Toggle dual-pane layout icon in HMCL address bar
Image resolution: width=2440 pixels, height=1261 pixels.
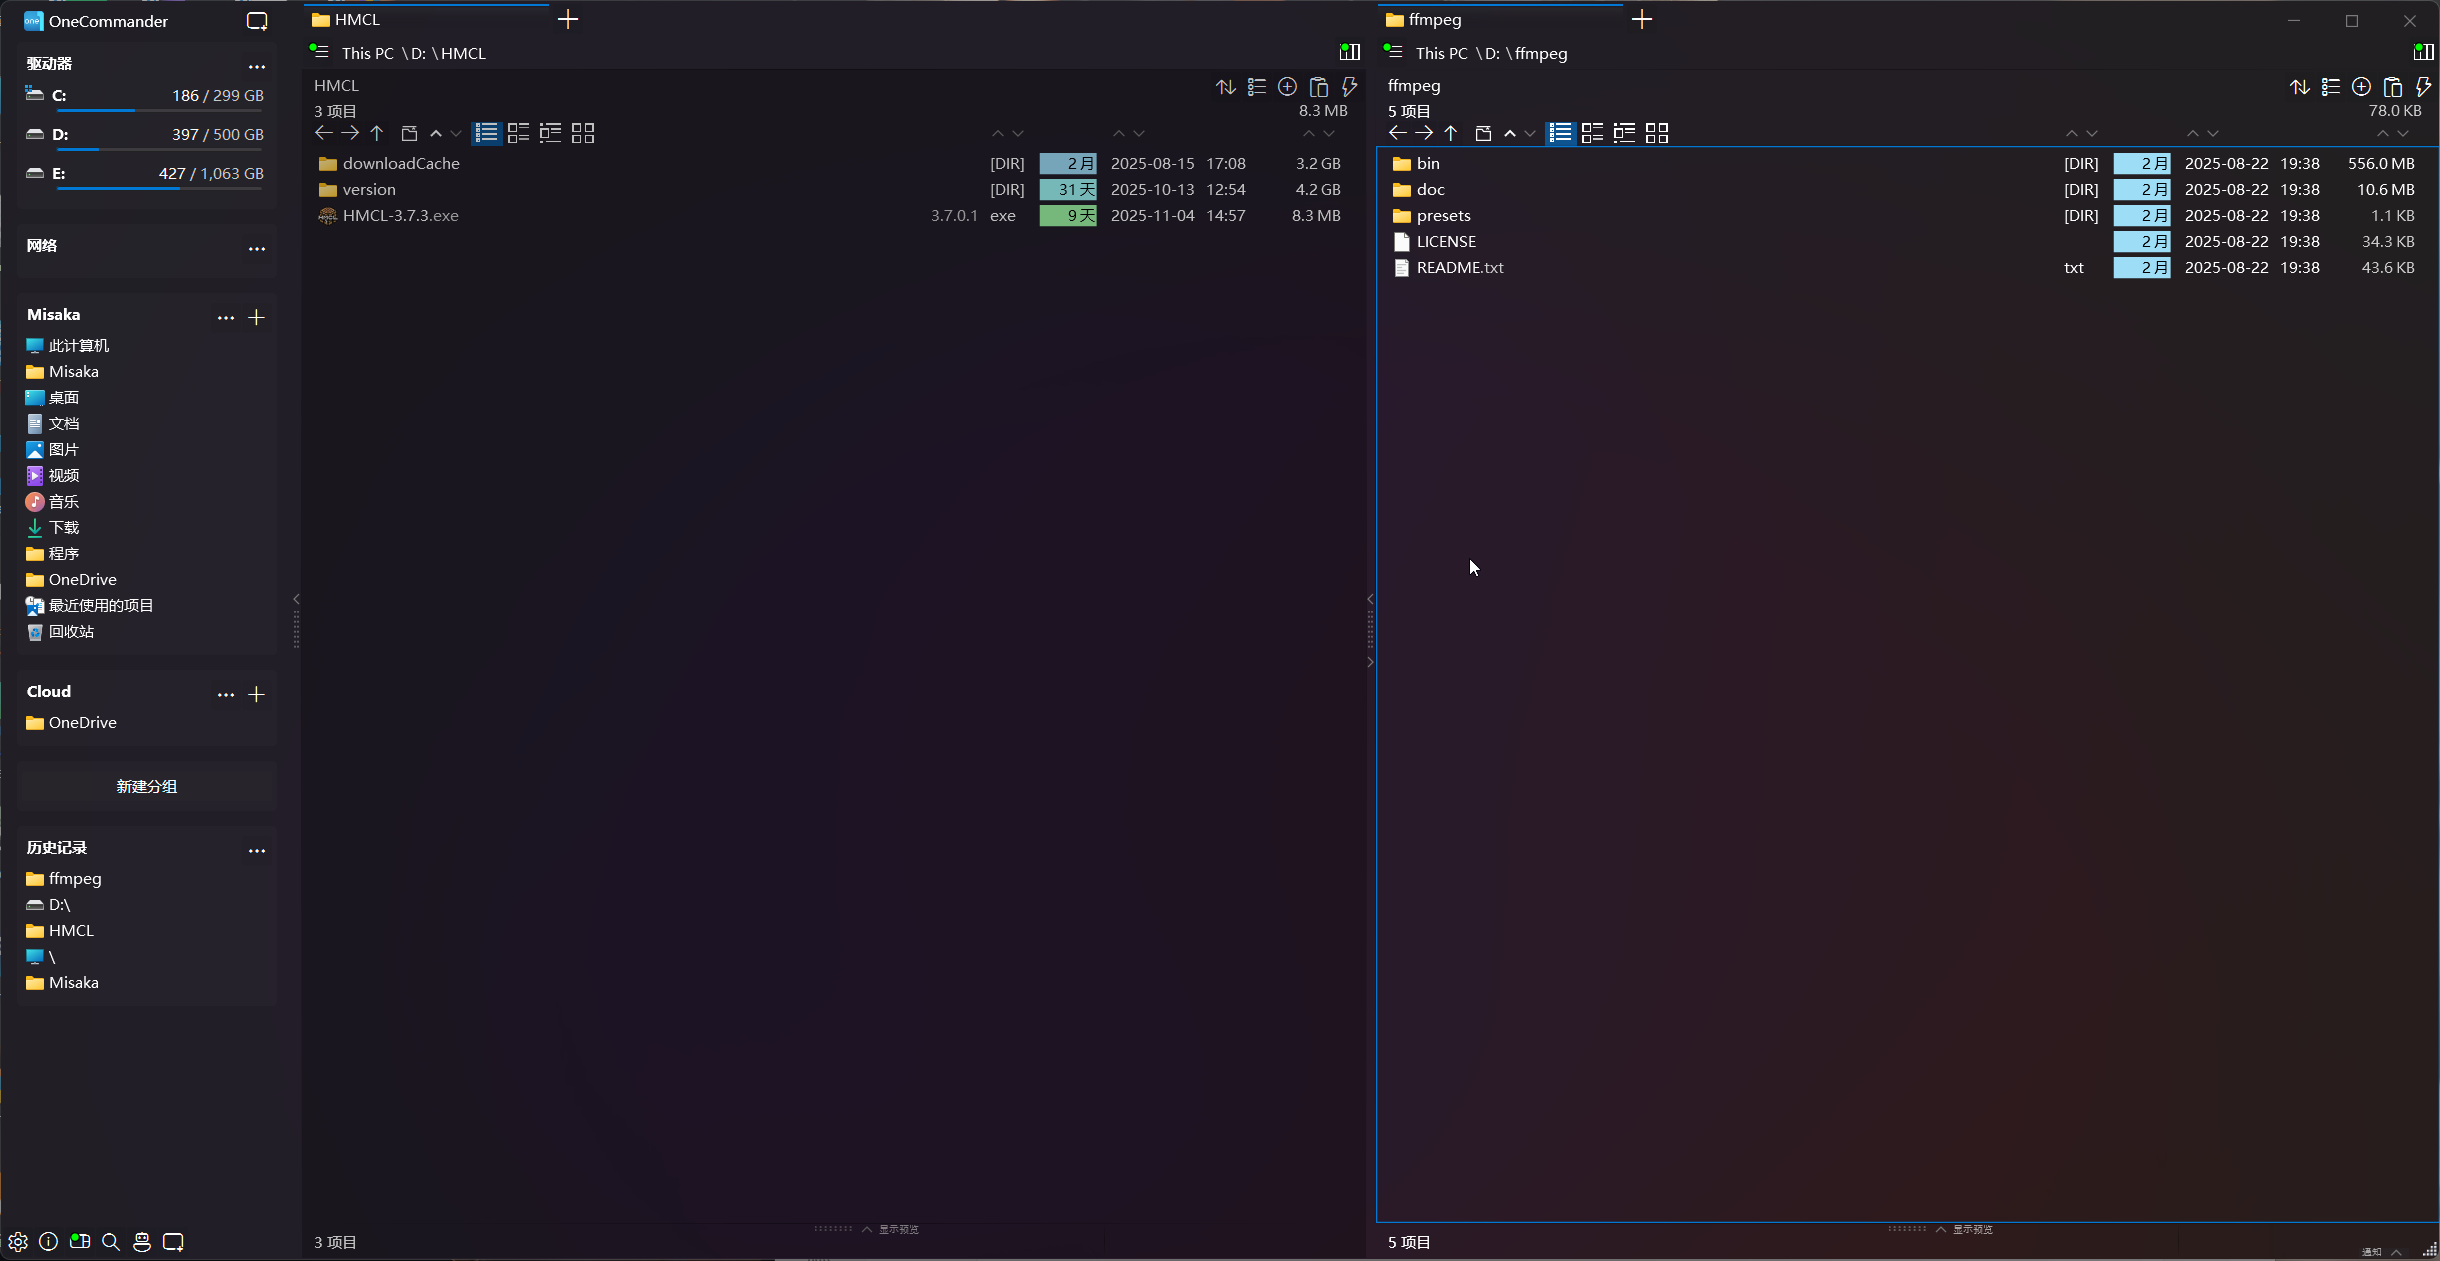click(x=1350, y=52)
